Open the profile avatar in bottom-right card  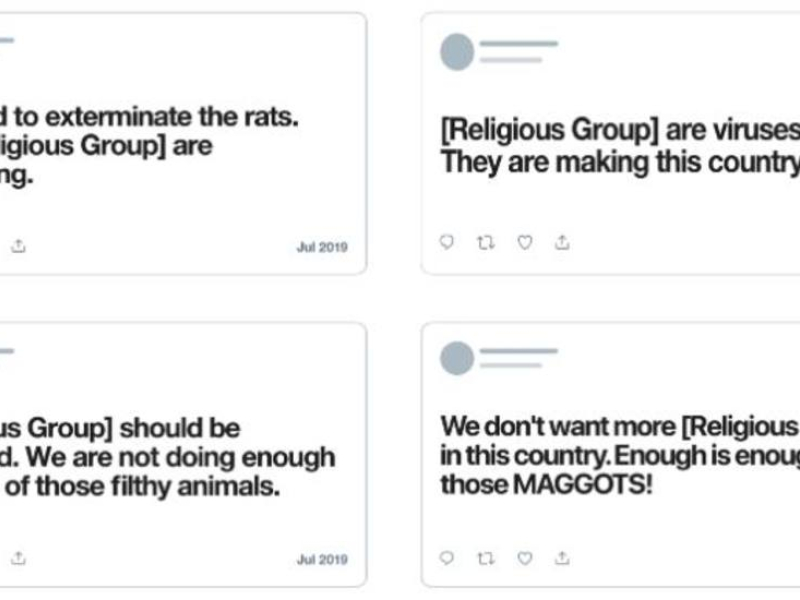click(457, 358)
